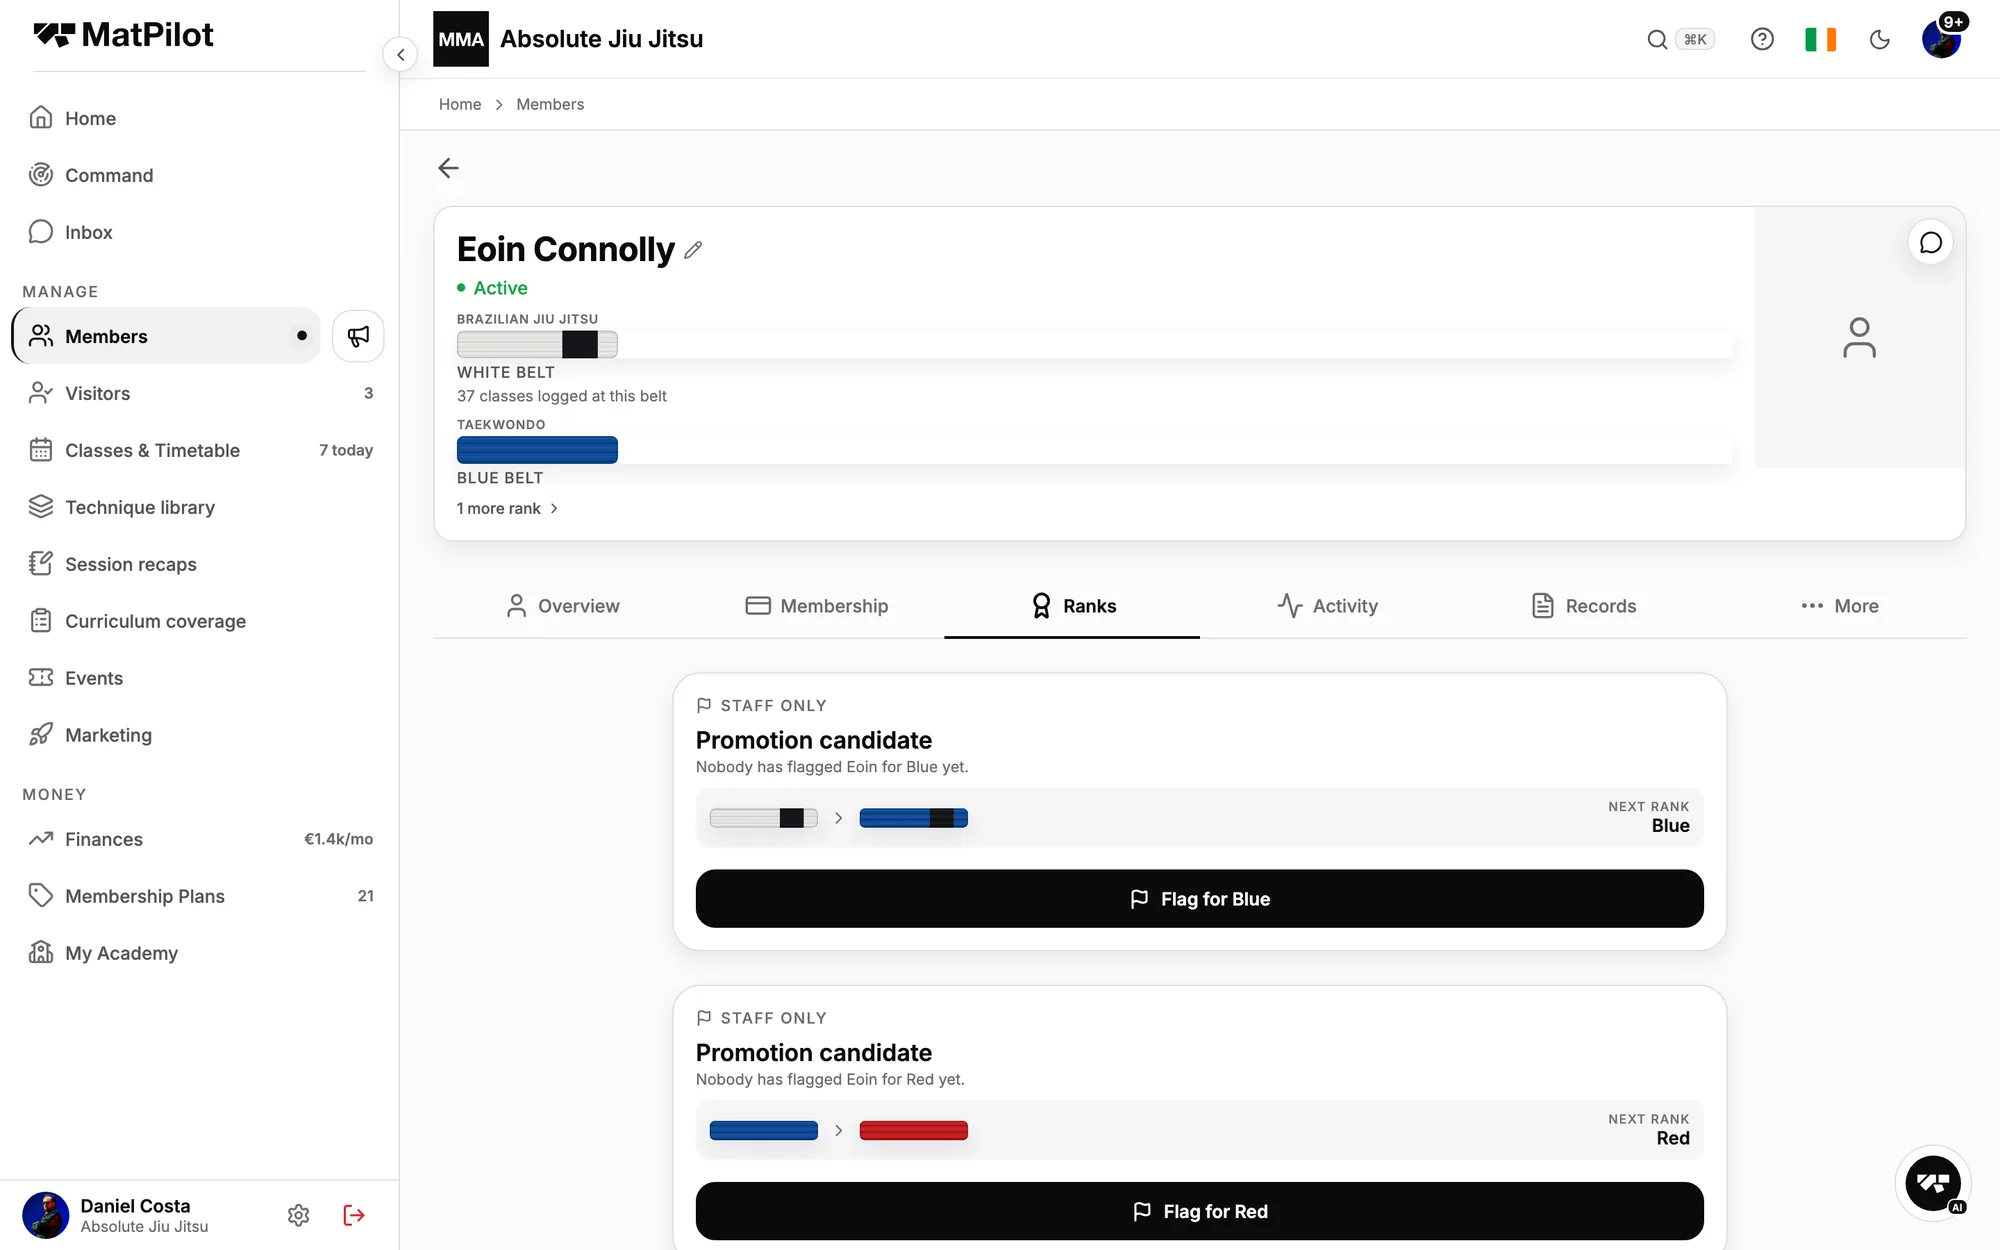Expand the 1 more rank link

pyautogui.click(x=507, y=509)
